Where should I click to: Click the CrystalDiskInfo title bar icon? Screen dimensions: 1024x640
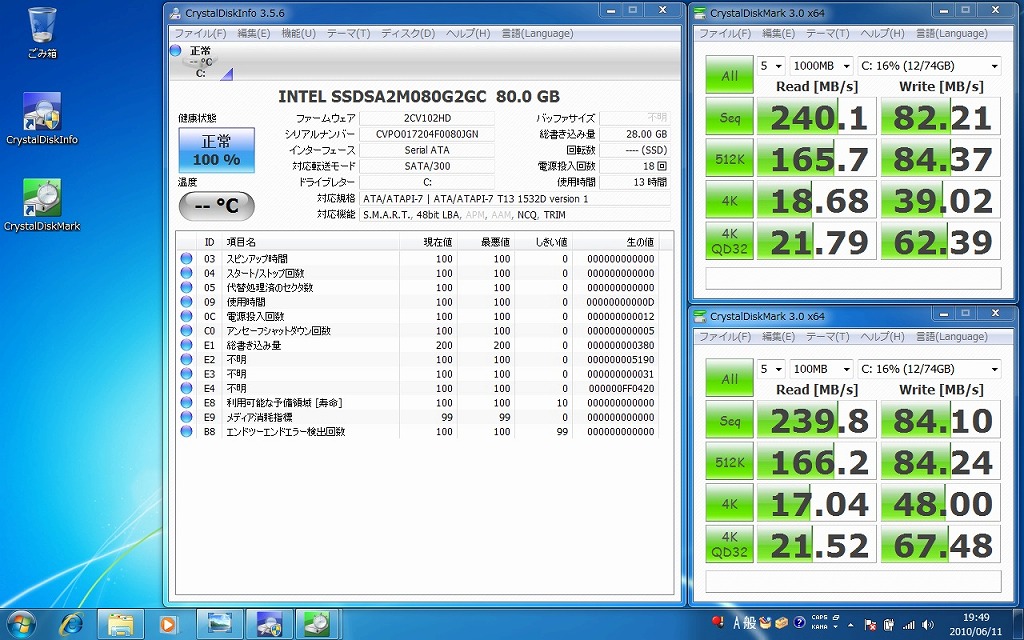[174, 12]
